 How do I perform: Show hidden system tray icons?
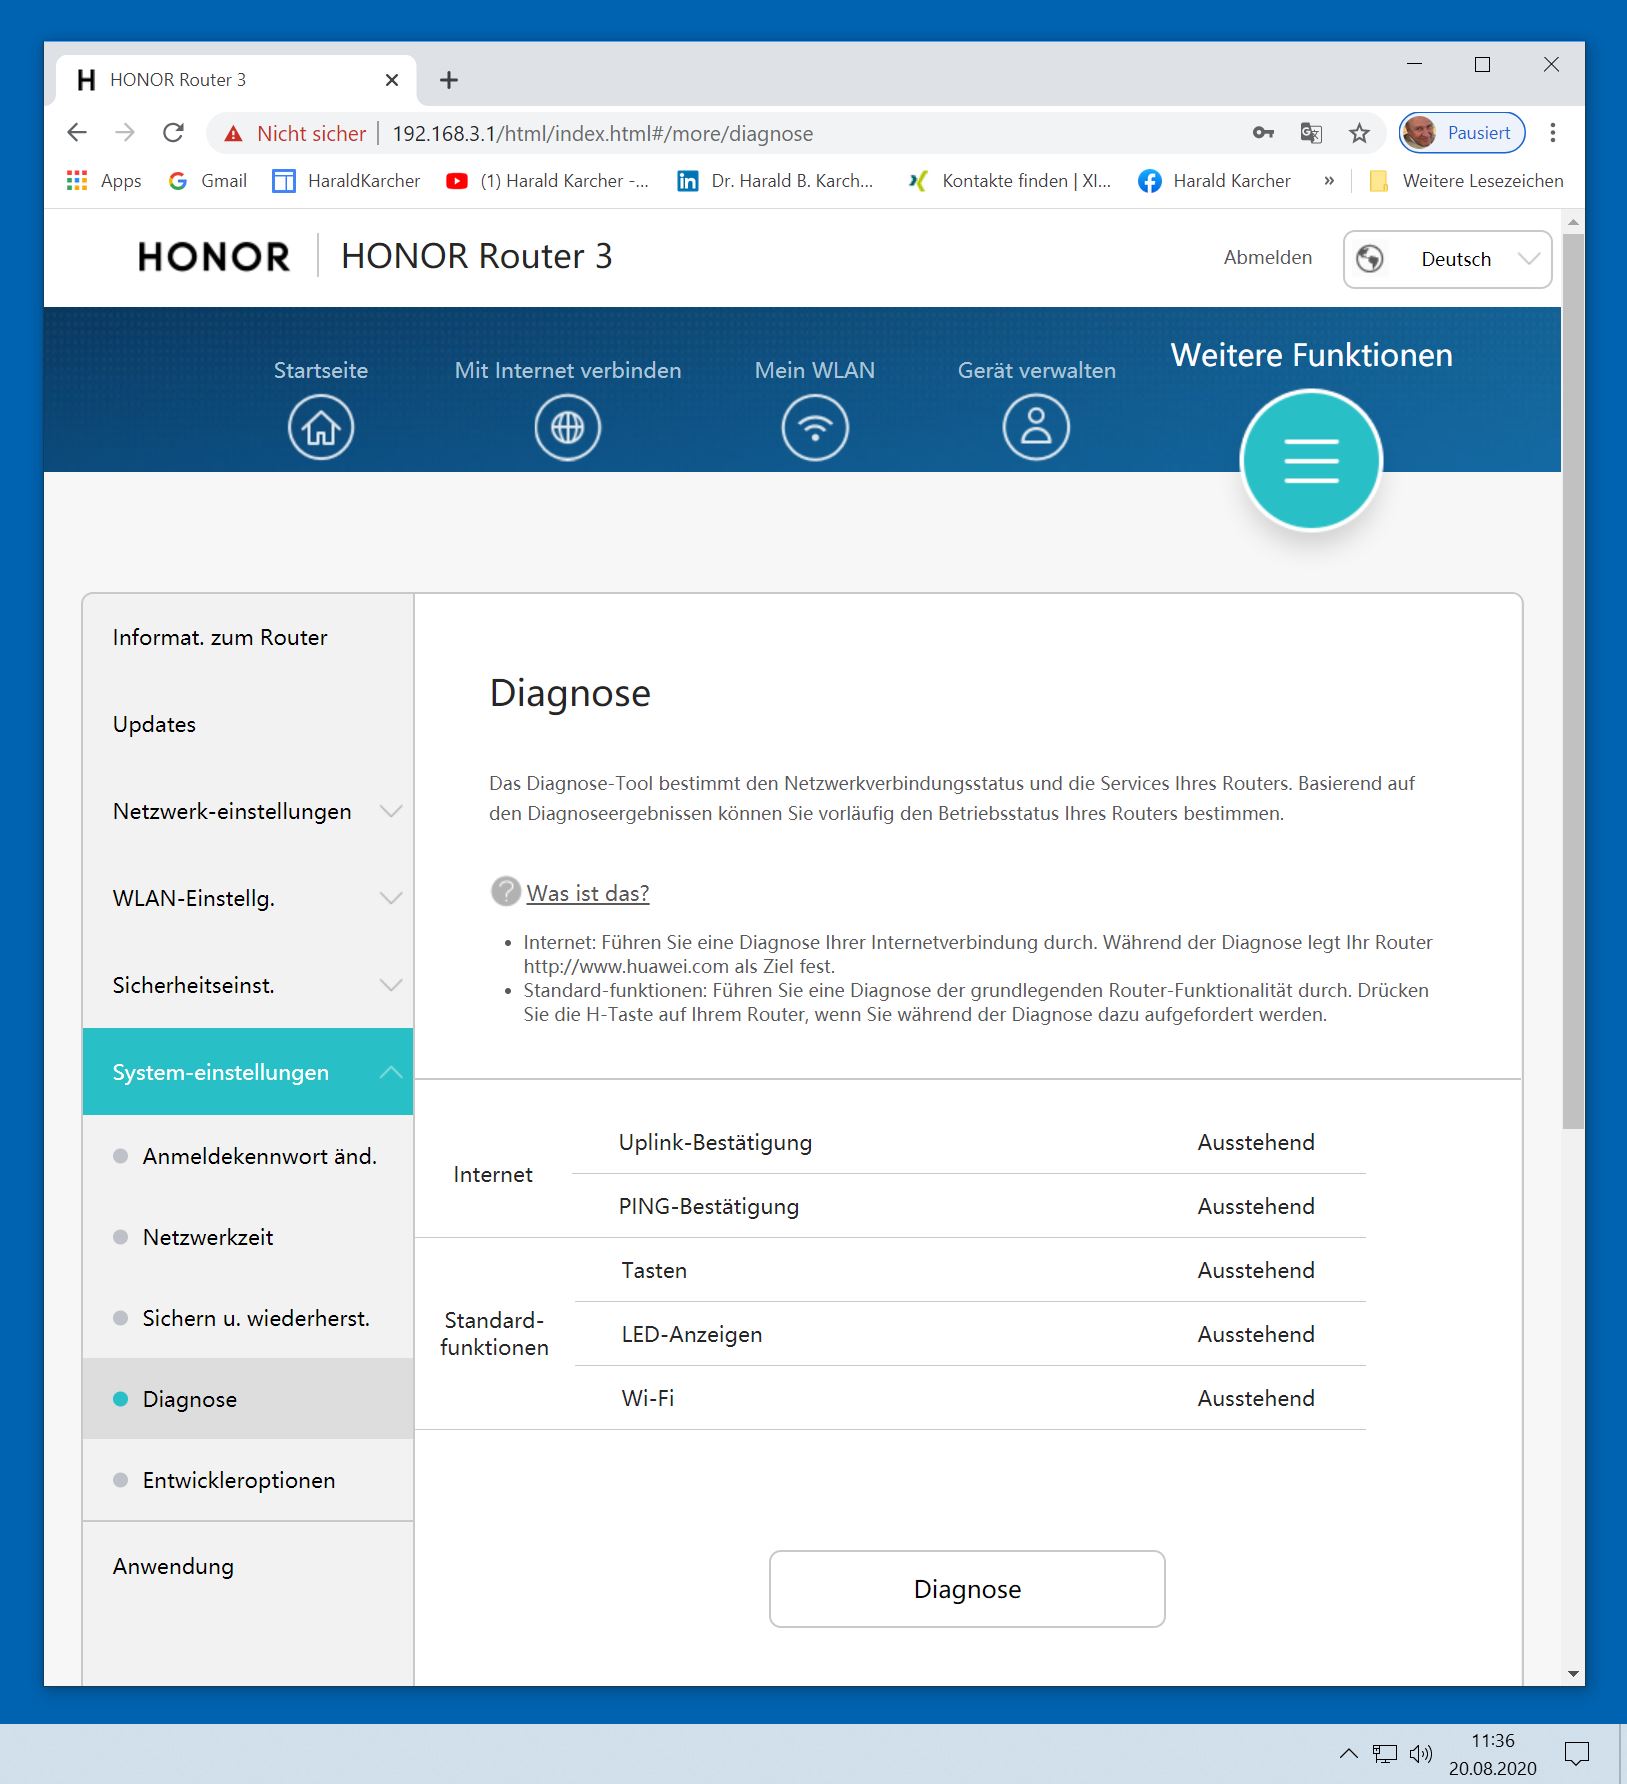pos(1348,1753)
